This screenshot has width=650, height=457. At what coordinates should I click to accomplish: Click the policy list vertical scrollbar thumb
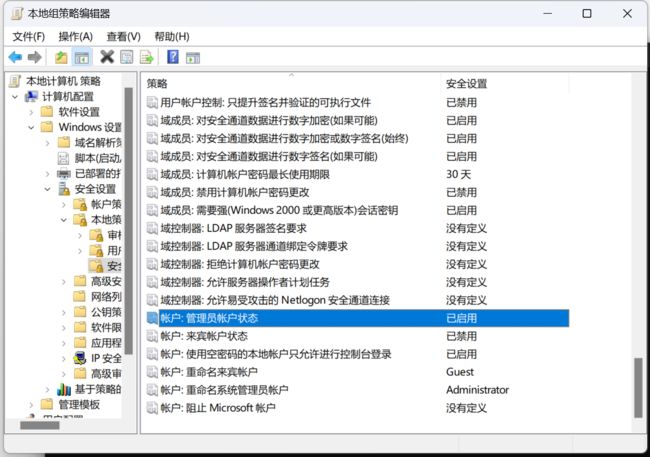[x=638, y=388]
